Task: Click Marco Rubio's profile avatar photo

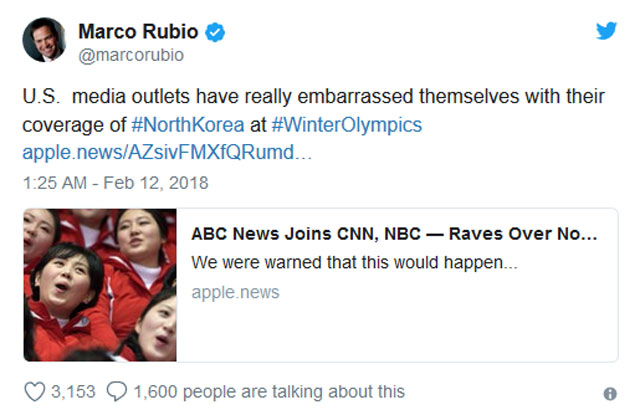Action: coord(44,39)
